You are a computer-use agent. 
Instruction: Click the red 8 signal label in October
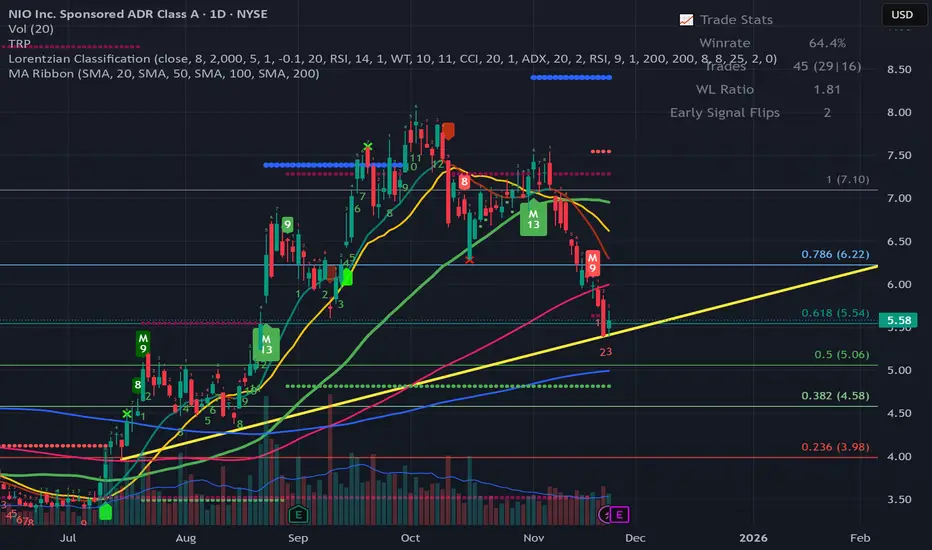[x=464, y=181]
